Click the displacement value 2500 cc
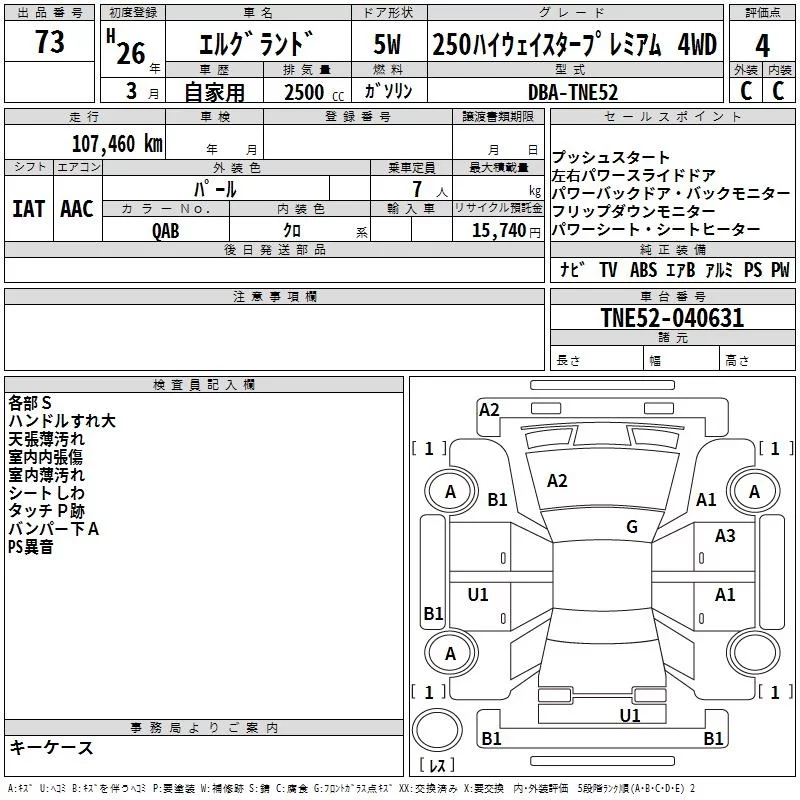Image resolution: width=800 pixels, height=800 pixels. tap(314, 93)
